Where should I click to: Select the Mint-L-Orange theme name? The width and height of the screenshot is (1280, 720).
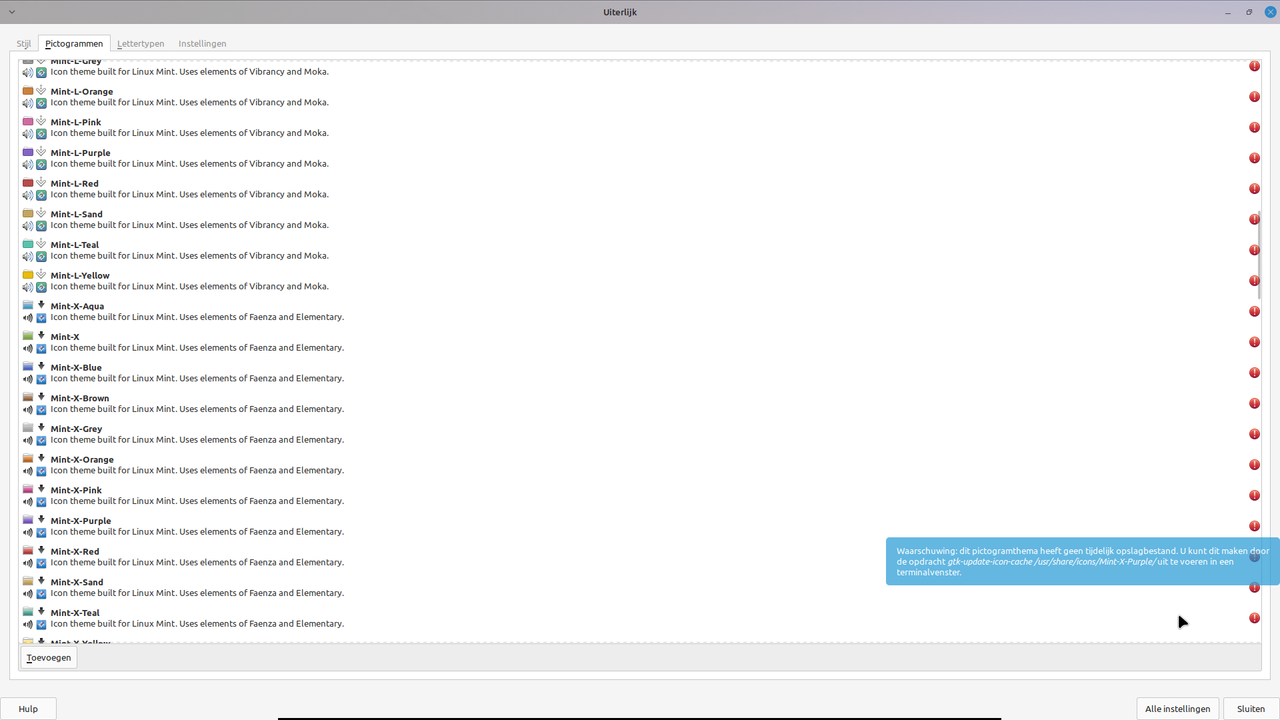[82, 92]
